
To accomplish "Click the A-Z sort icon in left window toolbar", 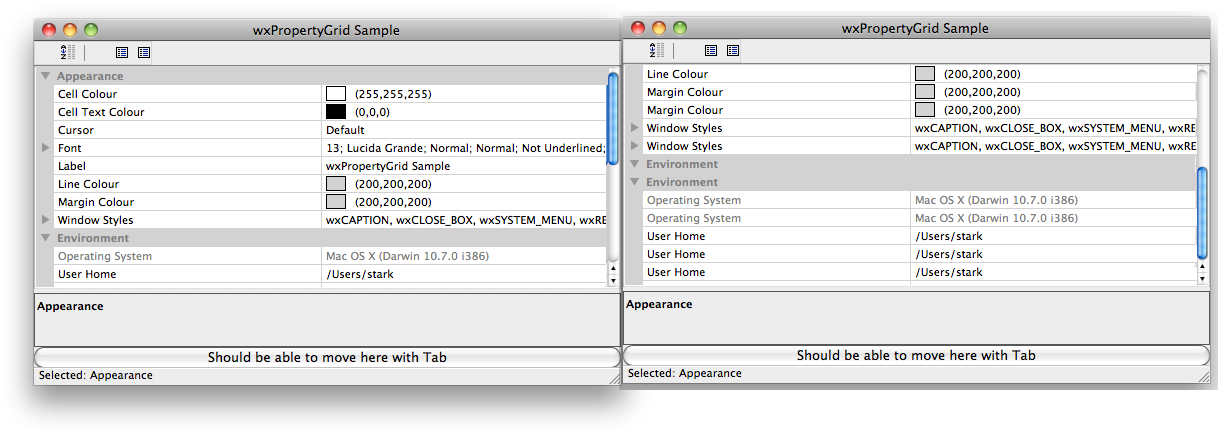I will pos(66,52).
